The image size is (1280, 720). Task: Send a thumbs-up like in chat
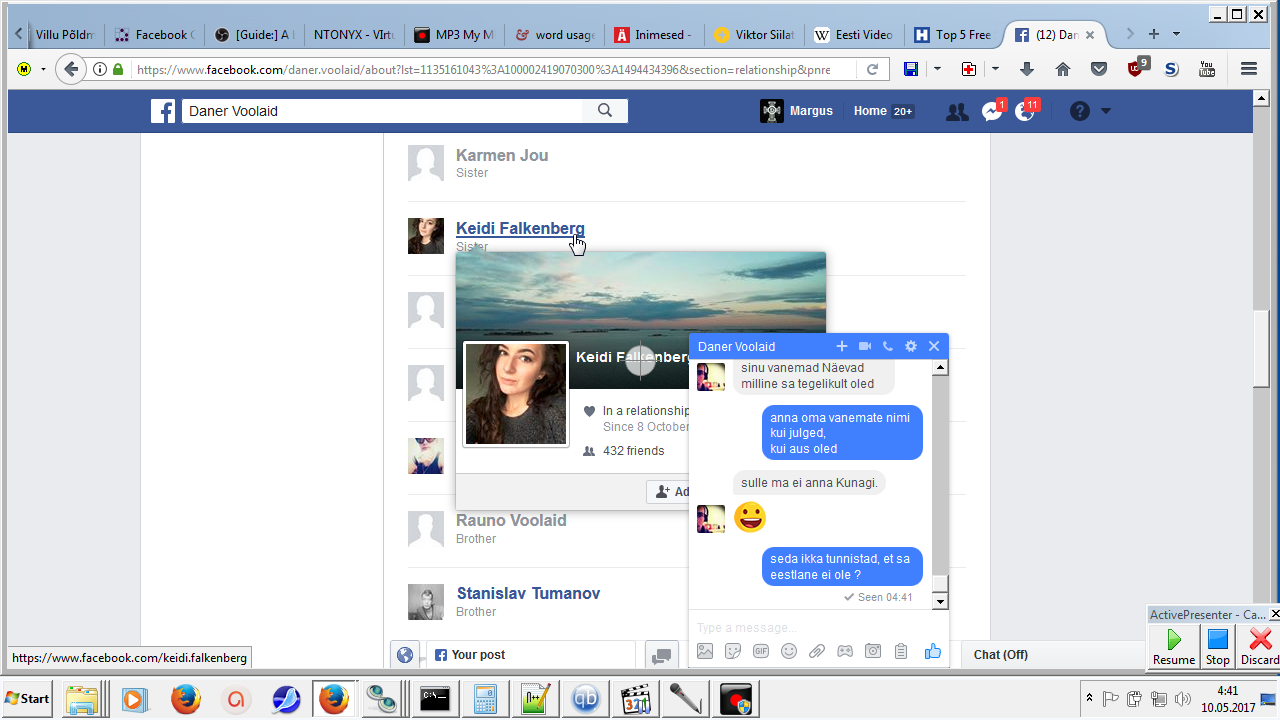(x=933, y=651)
